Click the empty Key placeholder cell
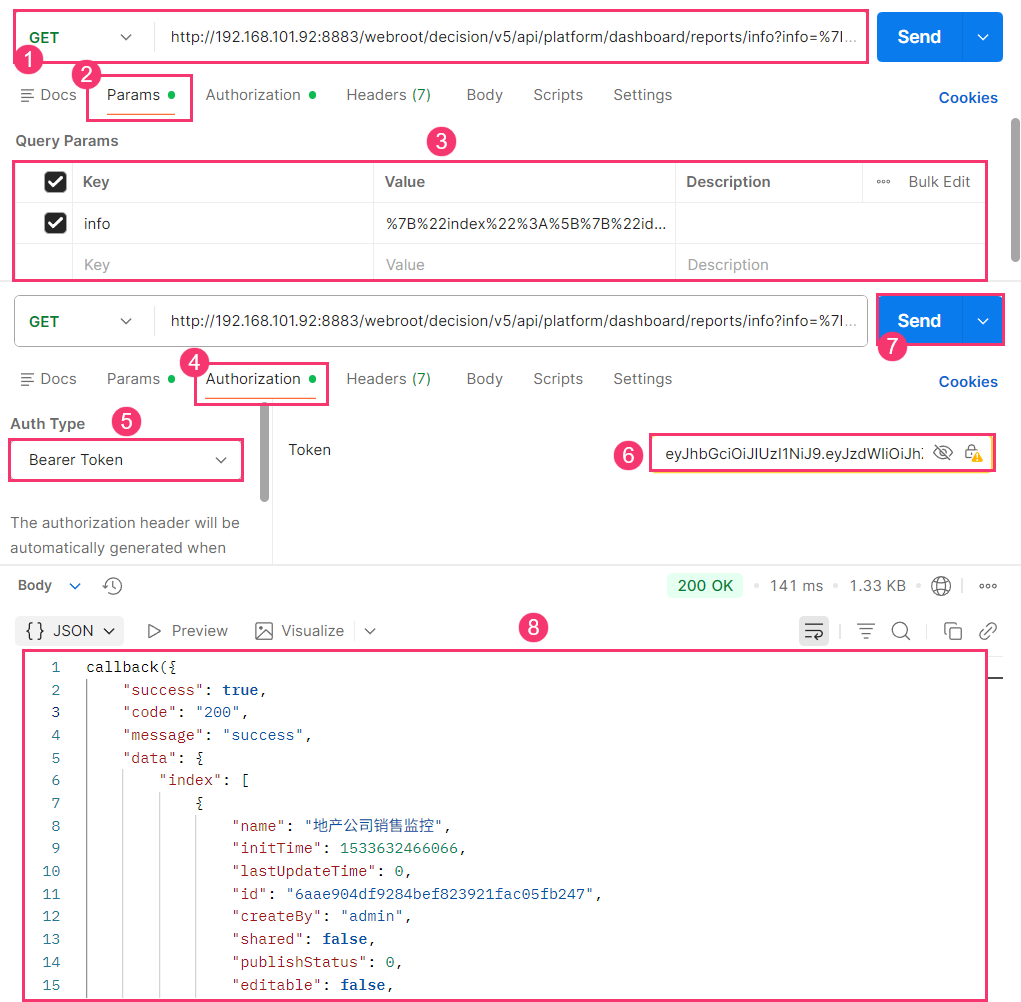The height and width of the screenshot is (1002, 1021). pos(223,264)
